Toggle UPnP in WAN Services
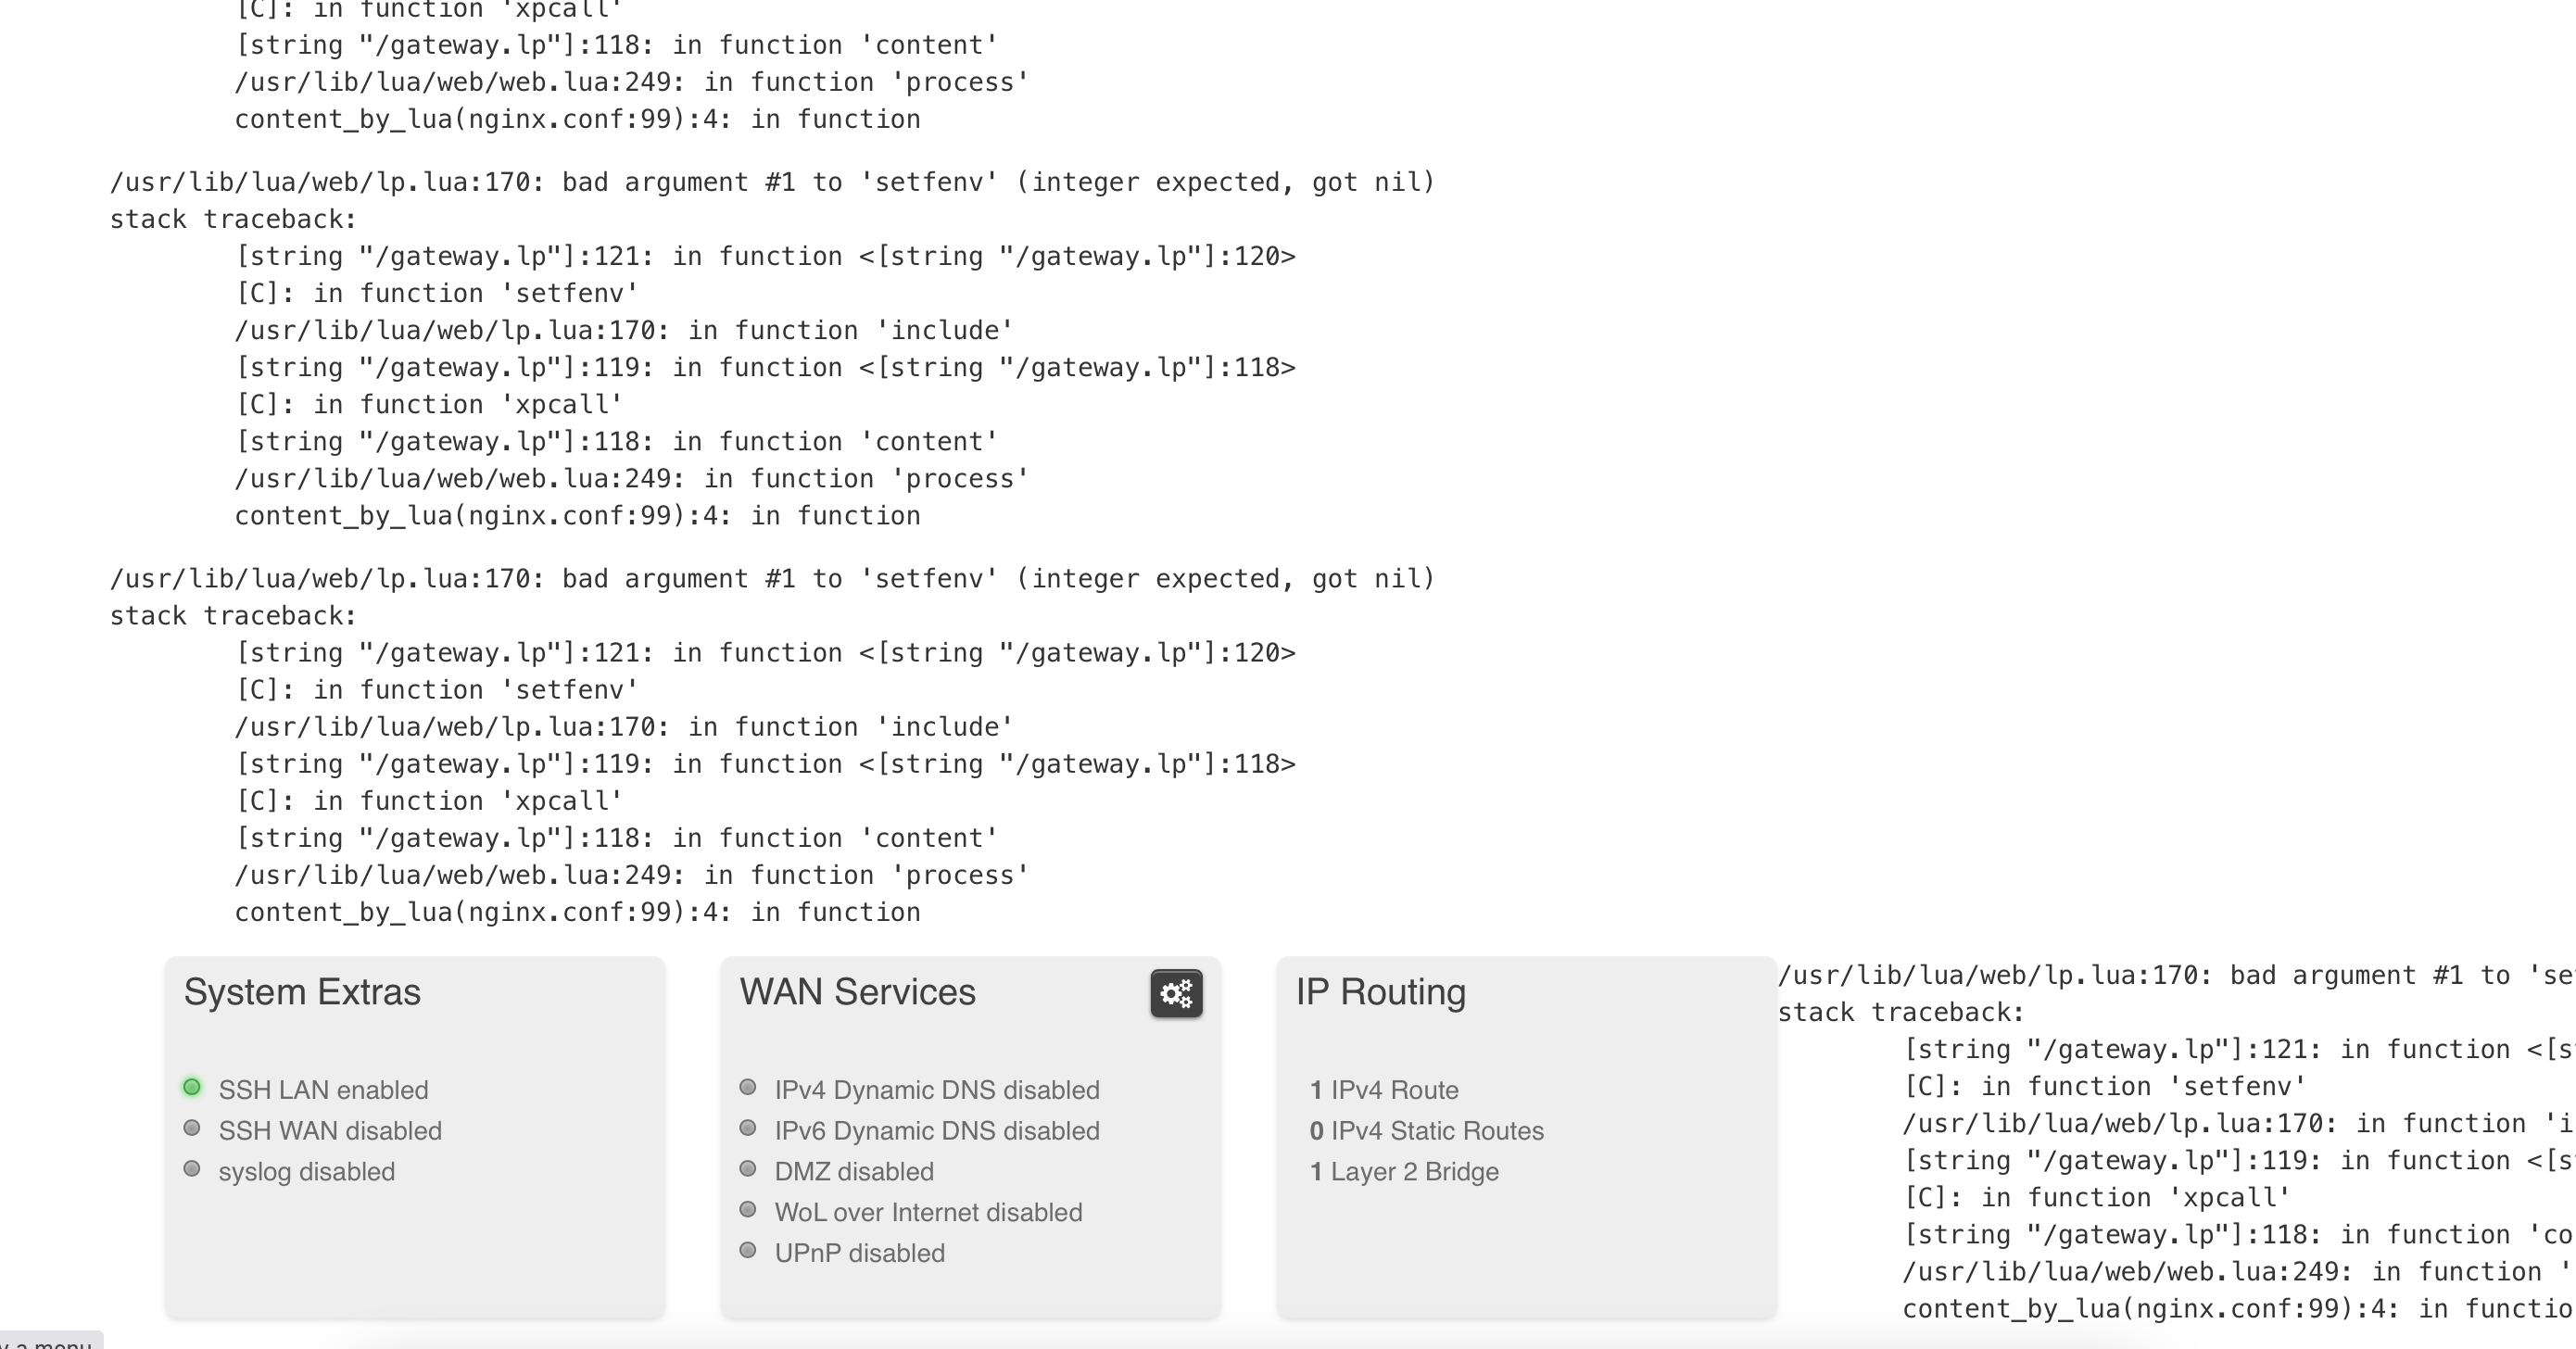The image size is (2576, 1349). click(x=860, y=1253)
